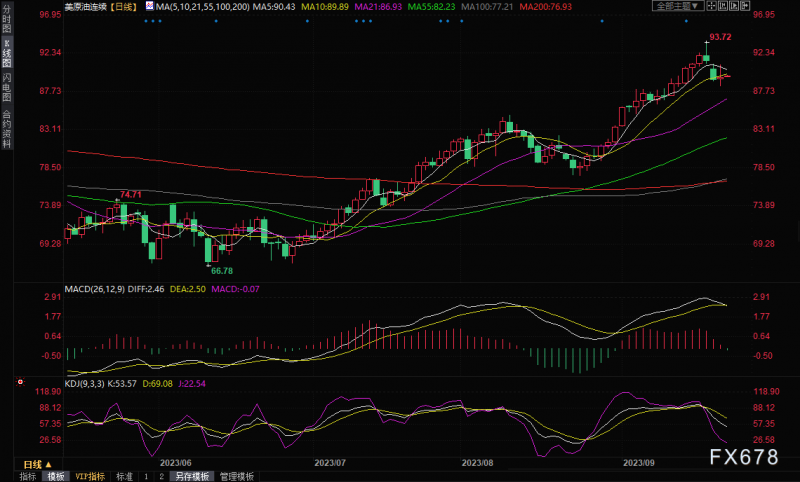Switch to 分时图 side tab
800x482 pixels.
pyautogui.click(x=6, y=22)
